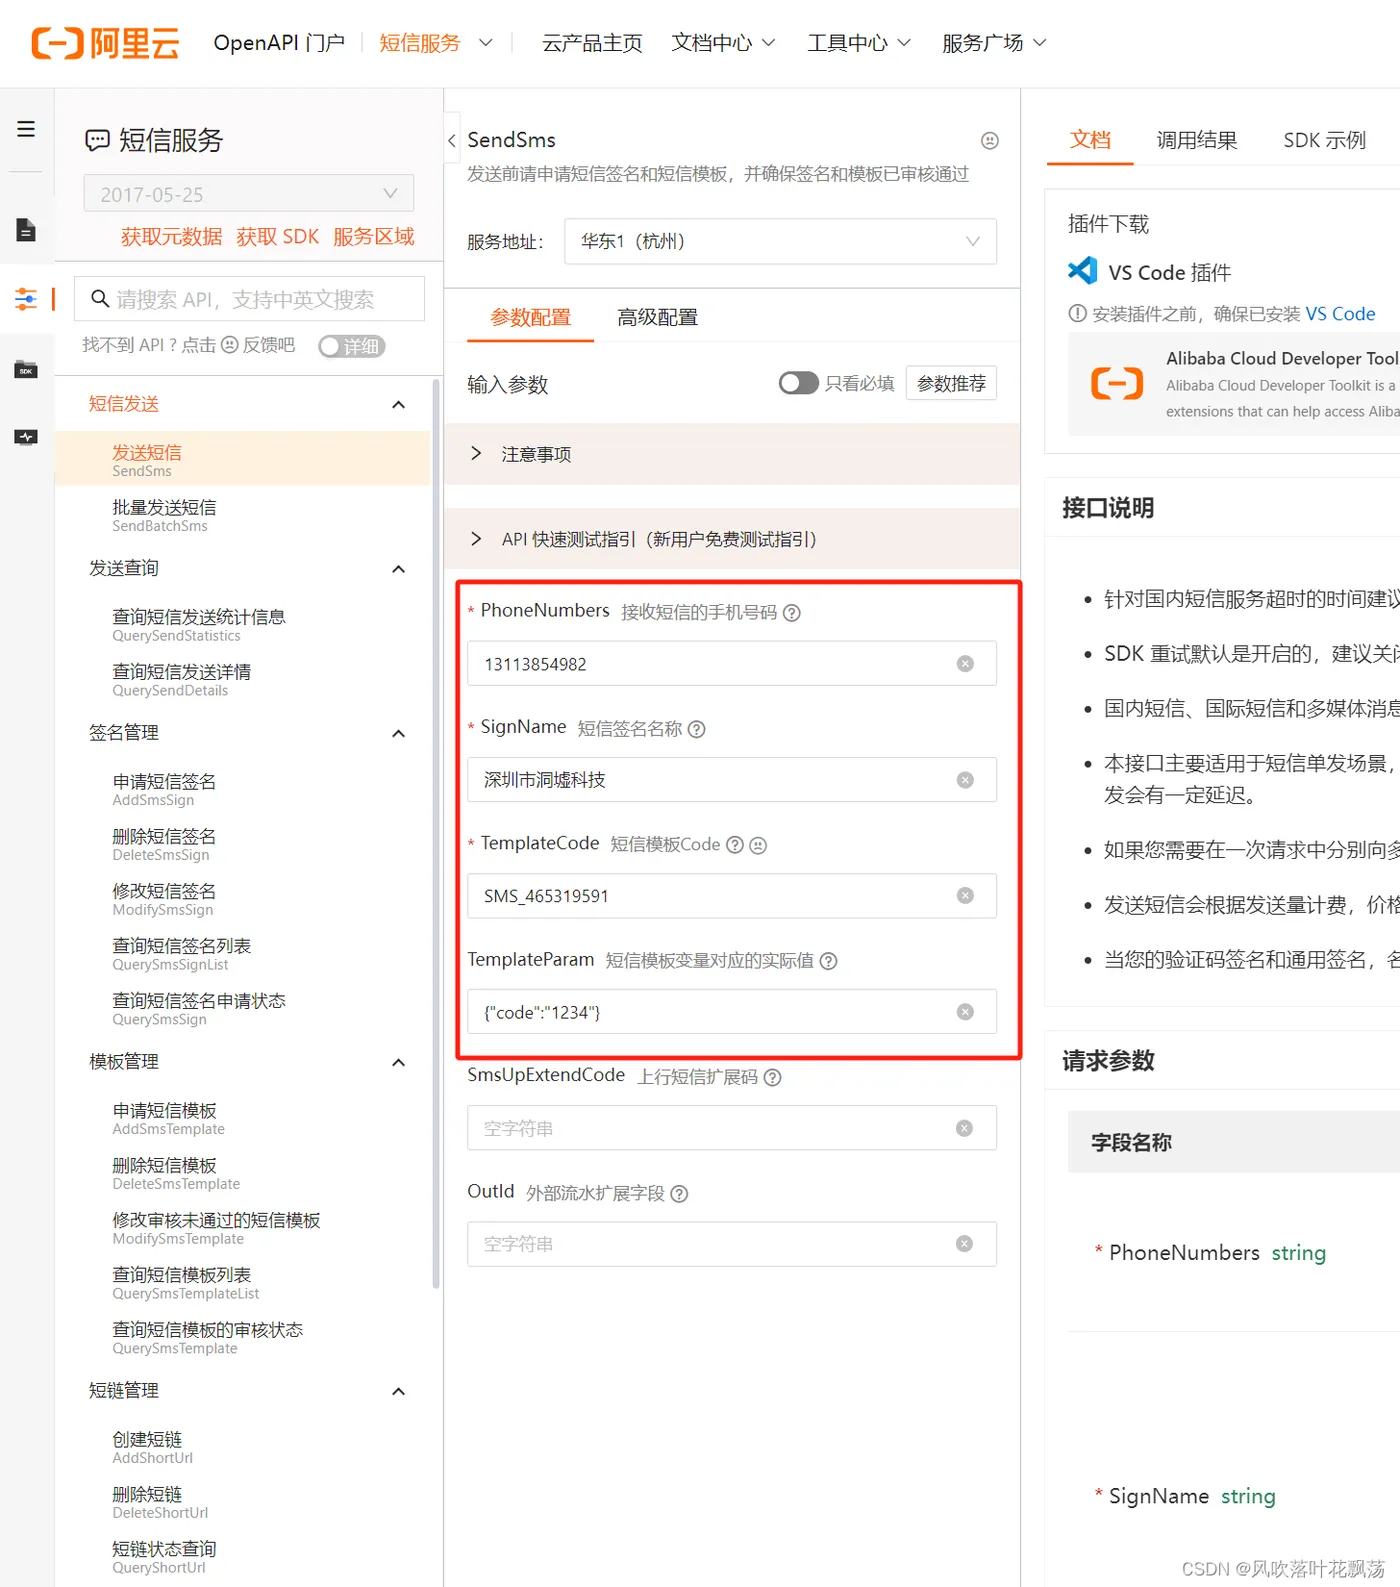Open 云产品主页 in the header
The width and height of the screenshot is (1400, 1587).
pyautogui.click(x=592, y=43)
